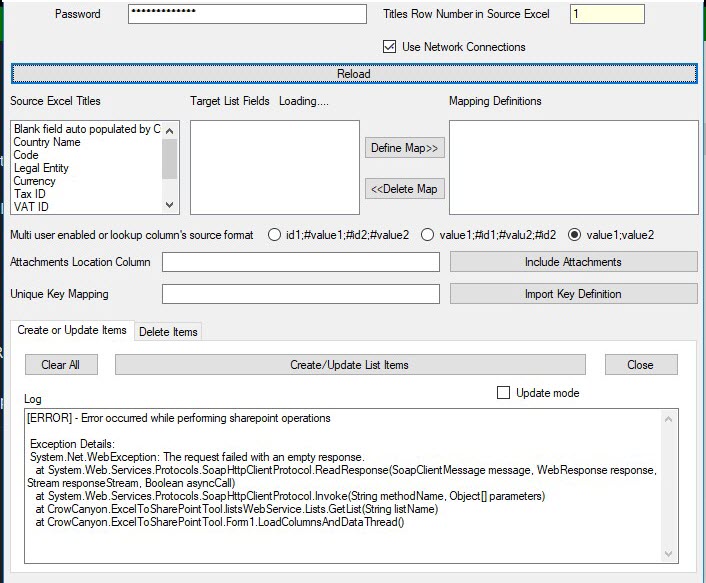
Task: Choose value1;value2 radio option
Action: click(575, 235)
